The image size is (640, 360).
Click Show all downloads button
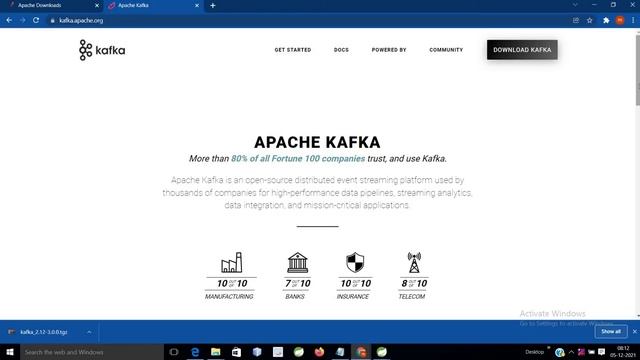click(611, 331)
